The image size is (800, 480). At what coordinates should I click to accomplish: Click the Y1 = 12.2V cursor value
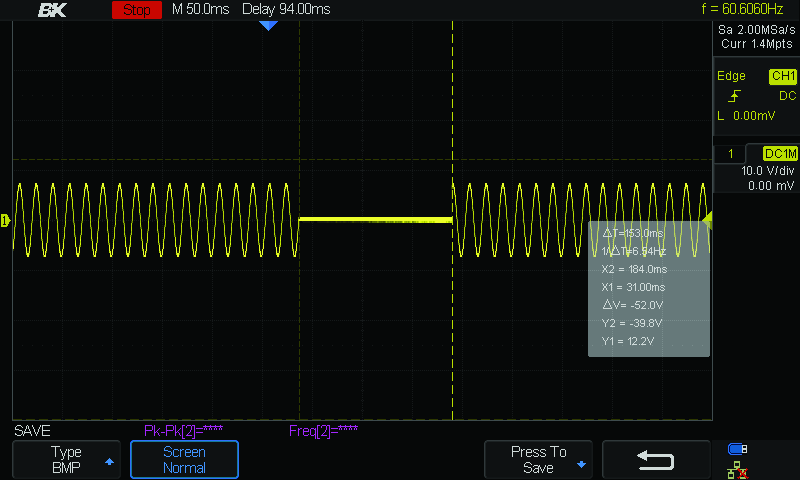pyautogui.click(x=628, y=341)
